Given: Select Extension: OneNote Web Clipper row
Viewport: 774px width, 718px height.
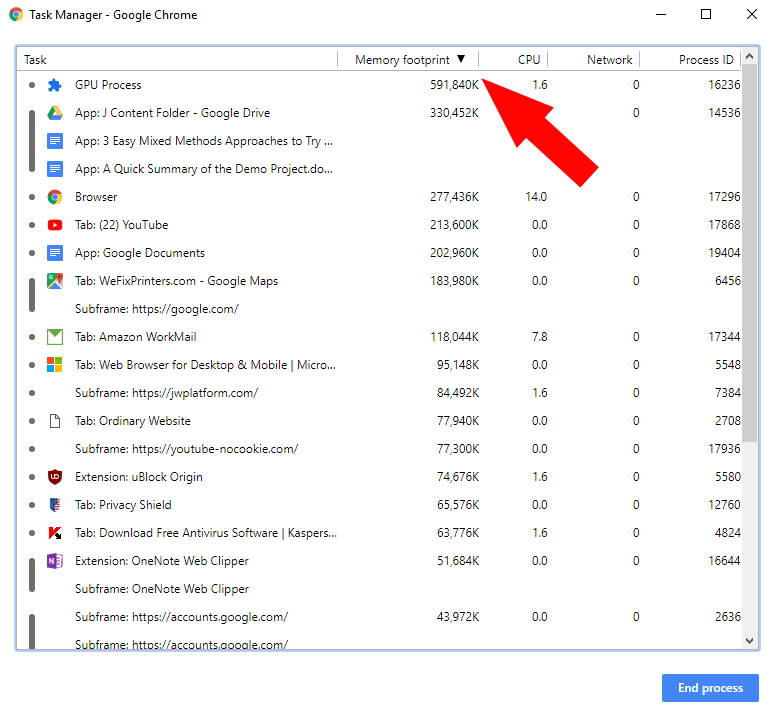Looking at the screenshot, I should click(x=379, y=561).
